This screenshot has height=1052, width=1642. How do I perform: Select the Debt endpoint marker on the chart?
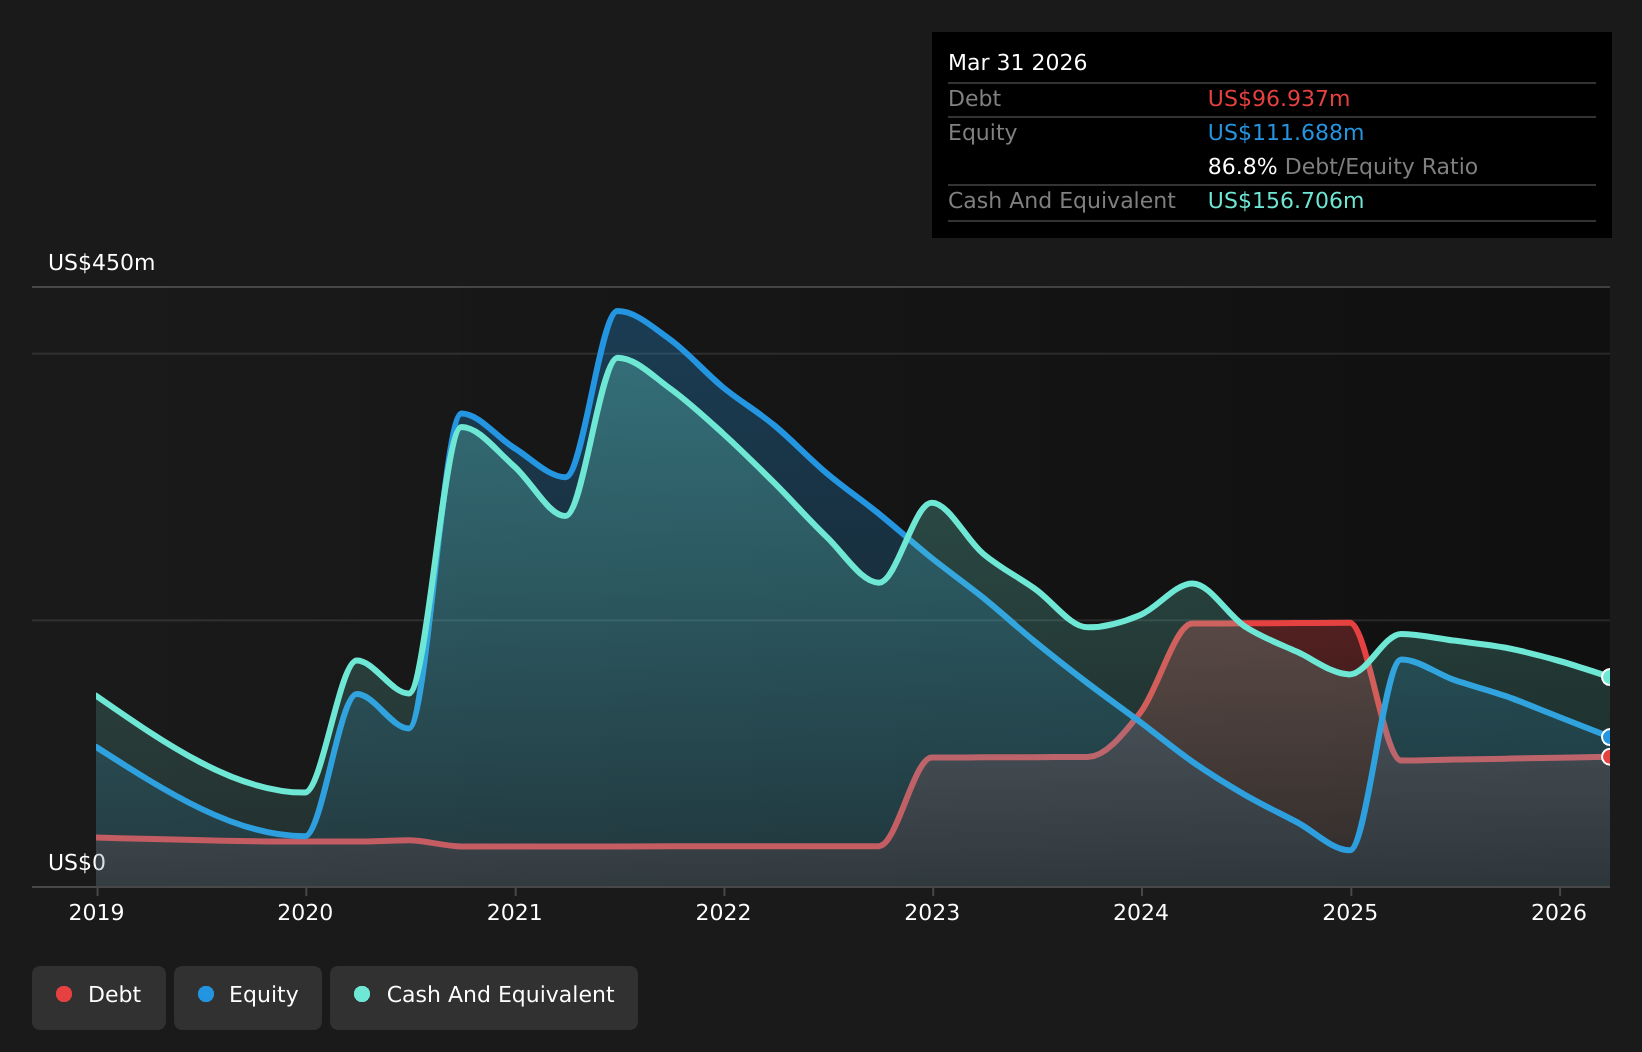[1608, 757]
